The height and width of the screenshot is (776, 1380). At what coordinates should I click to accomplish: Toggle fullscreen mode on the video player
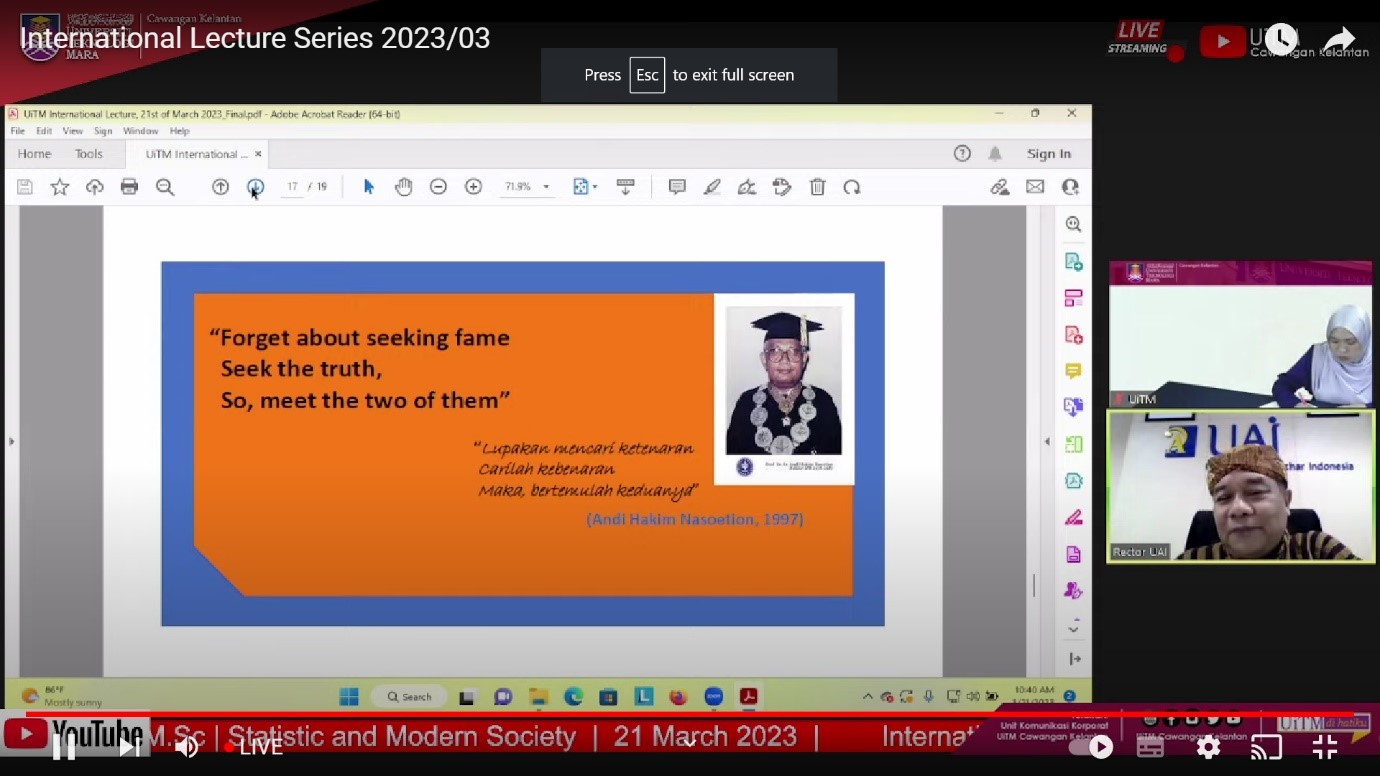pos(1324,746)
